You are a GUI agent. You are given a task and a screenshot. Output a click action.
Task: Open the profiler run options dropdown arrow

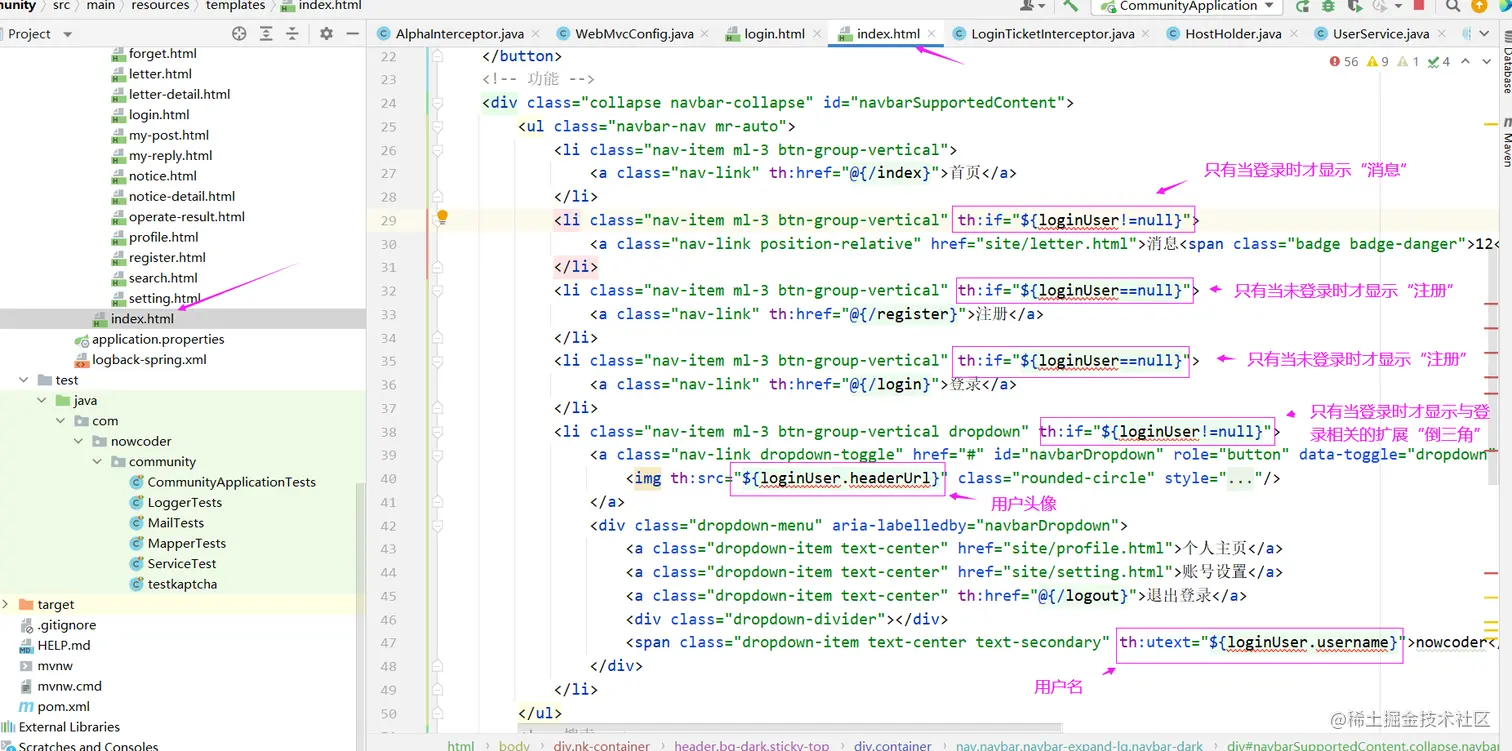click(x=1399, y=5)
